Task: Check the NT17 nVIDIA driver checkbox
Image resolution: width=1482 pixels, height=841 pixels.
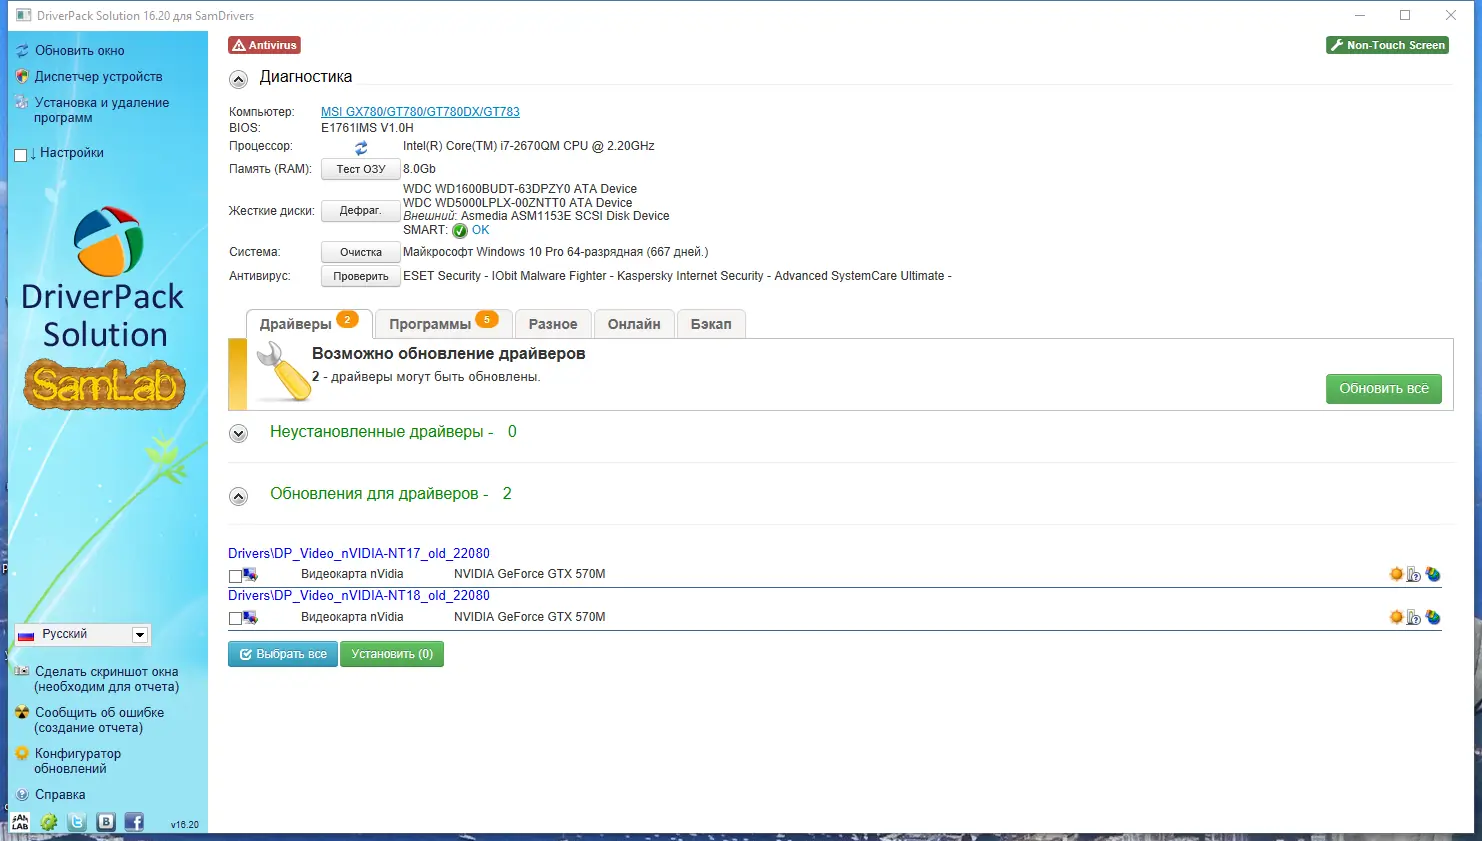Action: pos(235,576)
